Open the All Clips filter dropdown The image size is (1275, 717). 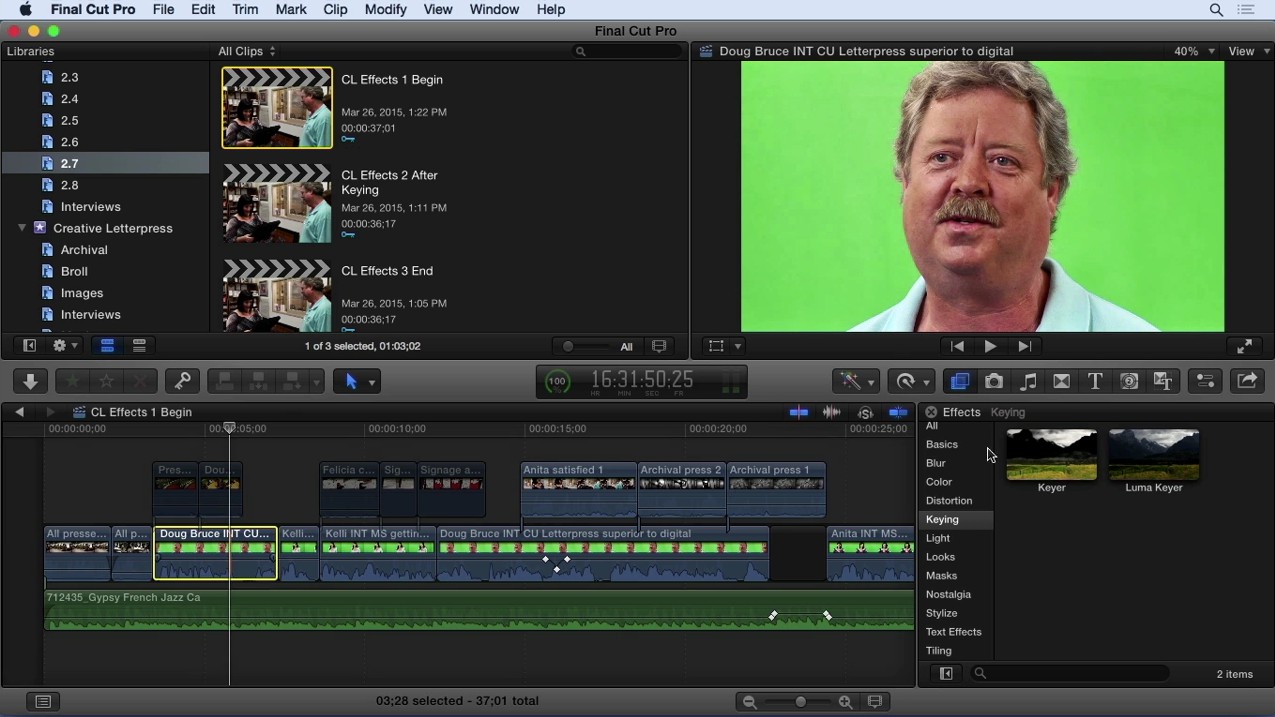coord(247,51)
